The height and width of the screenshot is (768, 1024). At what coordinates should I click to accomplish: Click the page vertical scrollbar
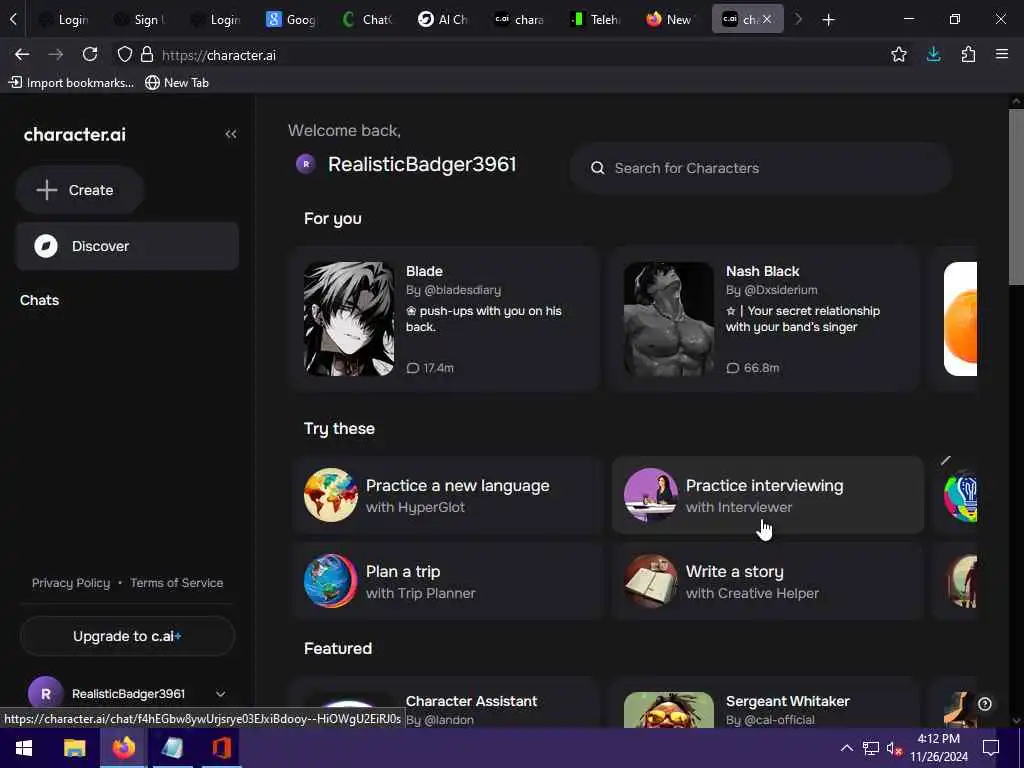(1016, 196)
